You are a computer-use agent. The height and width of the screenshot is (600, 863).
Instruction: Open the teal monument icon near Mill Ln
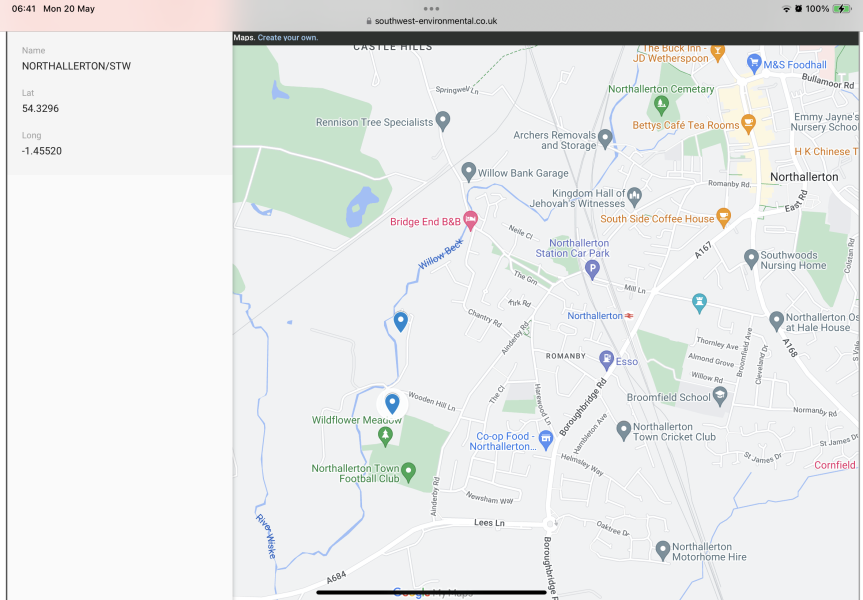(700, 303)
